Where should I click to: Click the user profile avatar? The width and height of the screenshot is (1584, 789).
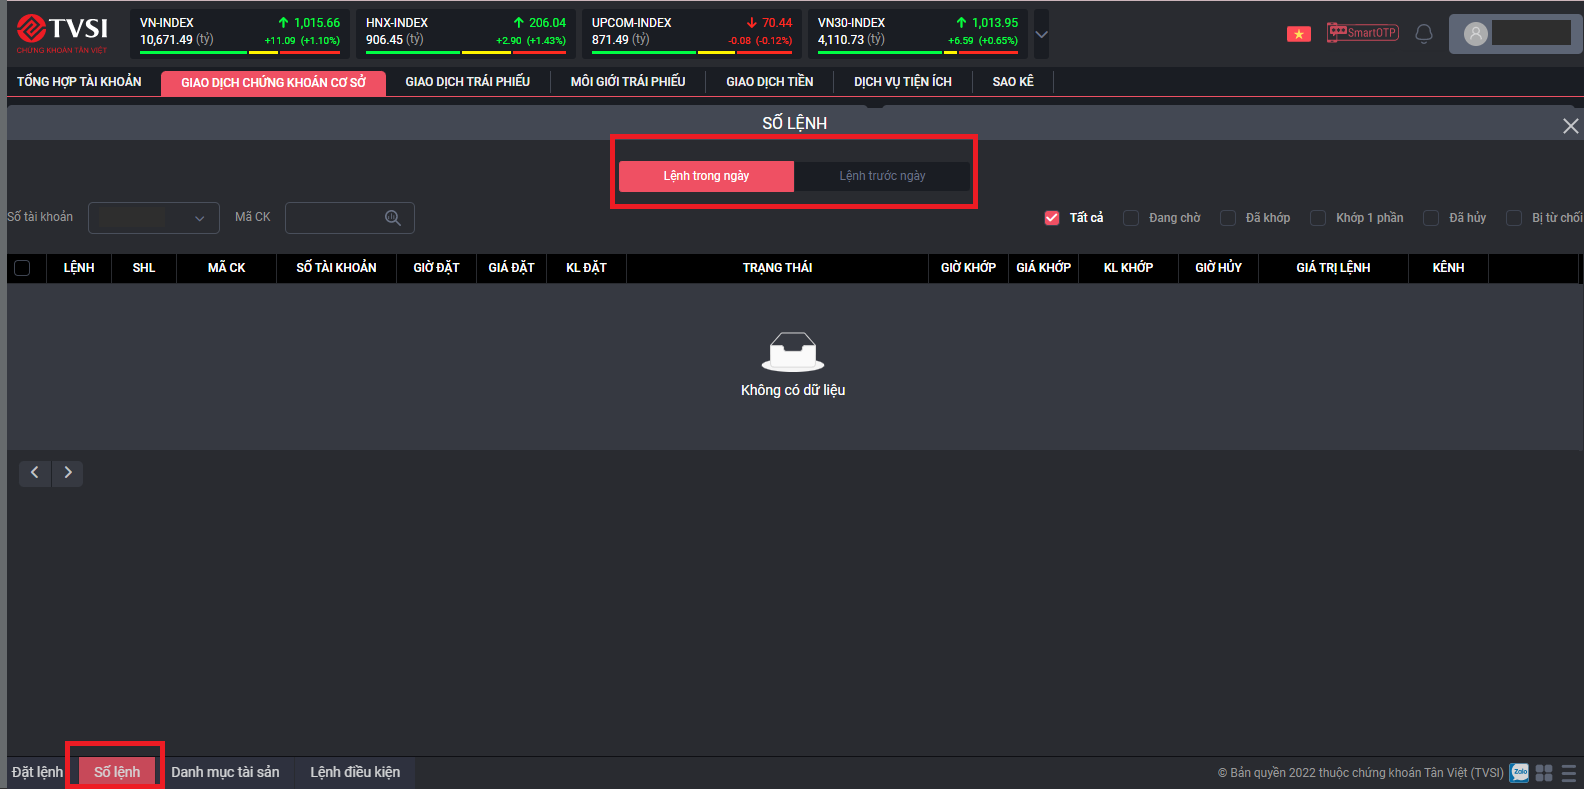tap(1475, 34)
